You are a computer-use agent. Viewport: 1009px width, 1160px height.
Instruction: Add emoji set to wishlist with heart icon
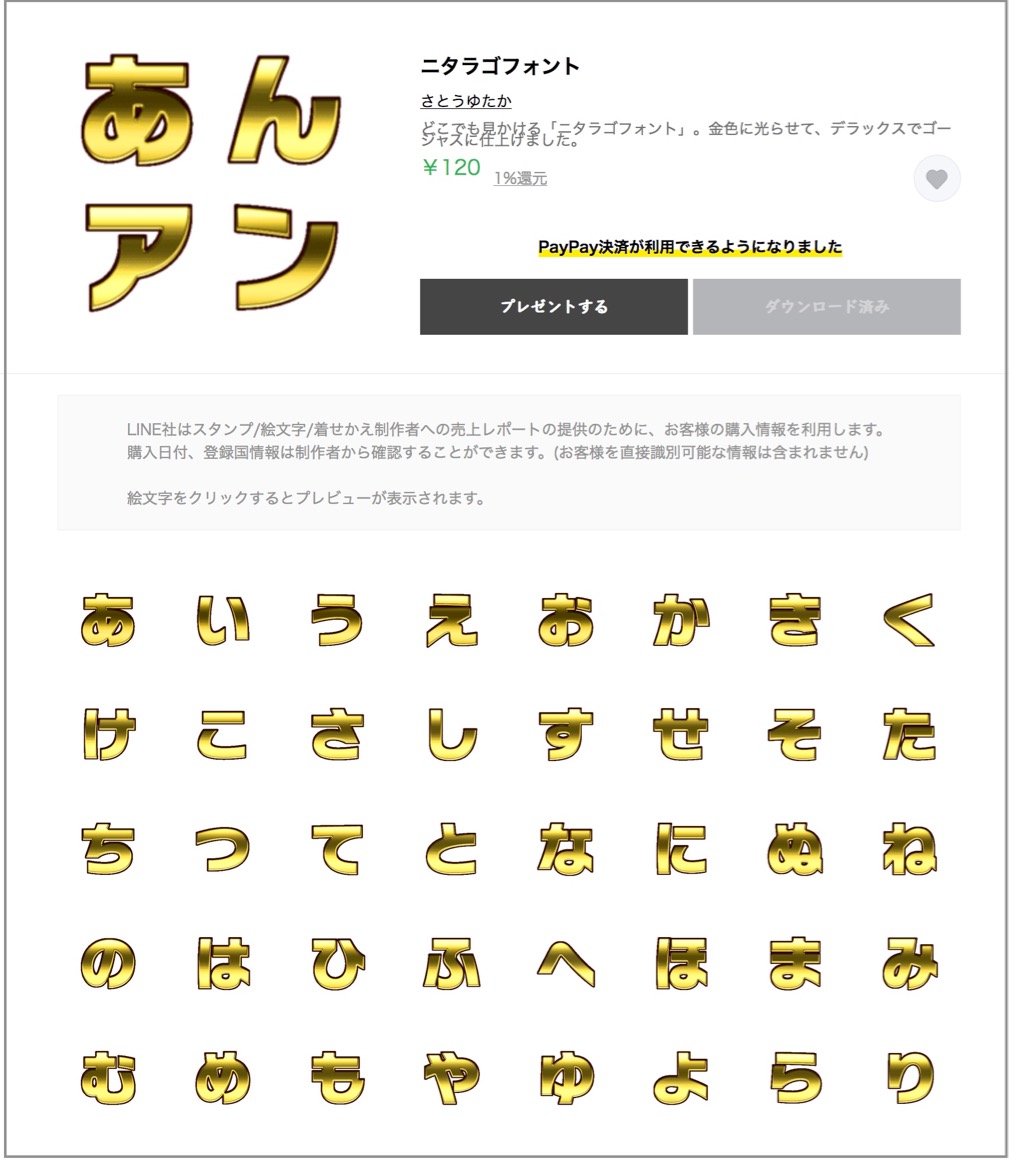(x=937, y=178)
